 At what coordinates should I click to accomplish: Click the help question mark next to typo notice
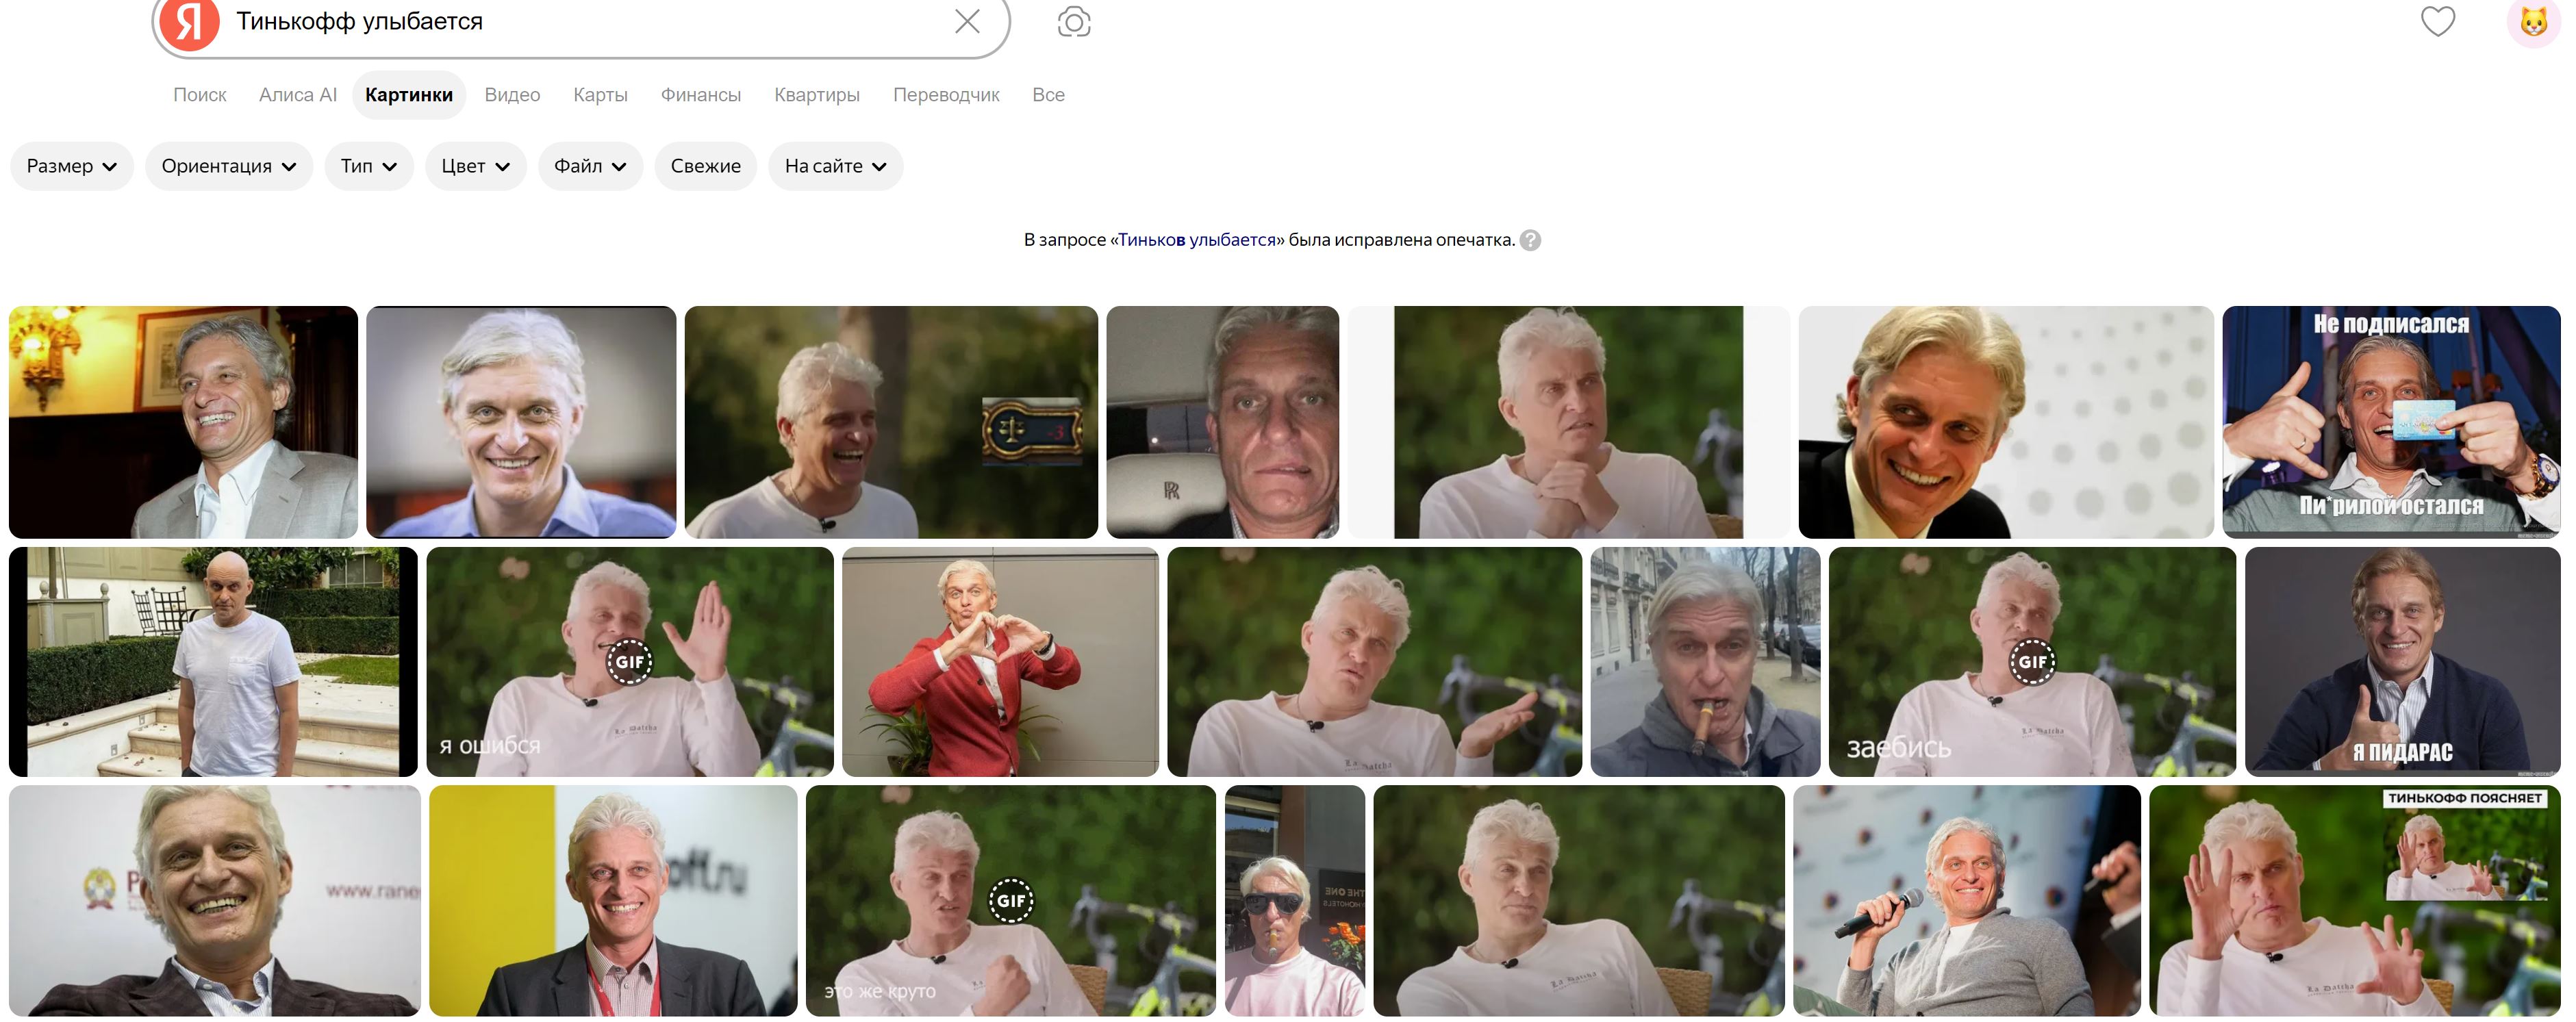pyautogui.click(x=1530, y=240)
